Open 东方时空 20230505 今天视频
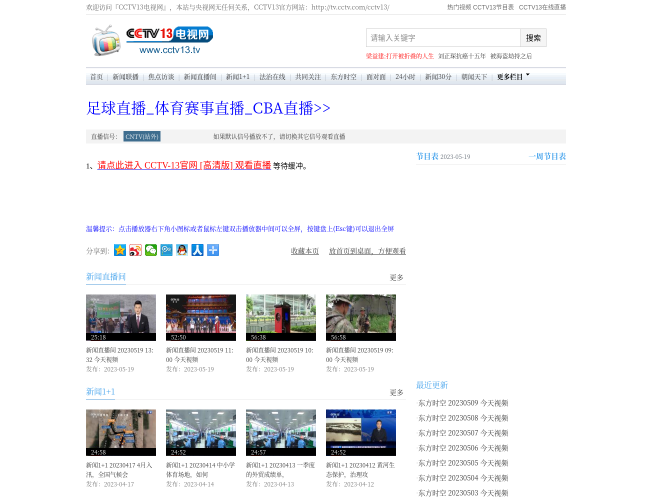 (x=463, y=463)
